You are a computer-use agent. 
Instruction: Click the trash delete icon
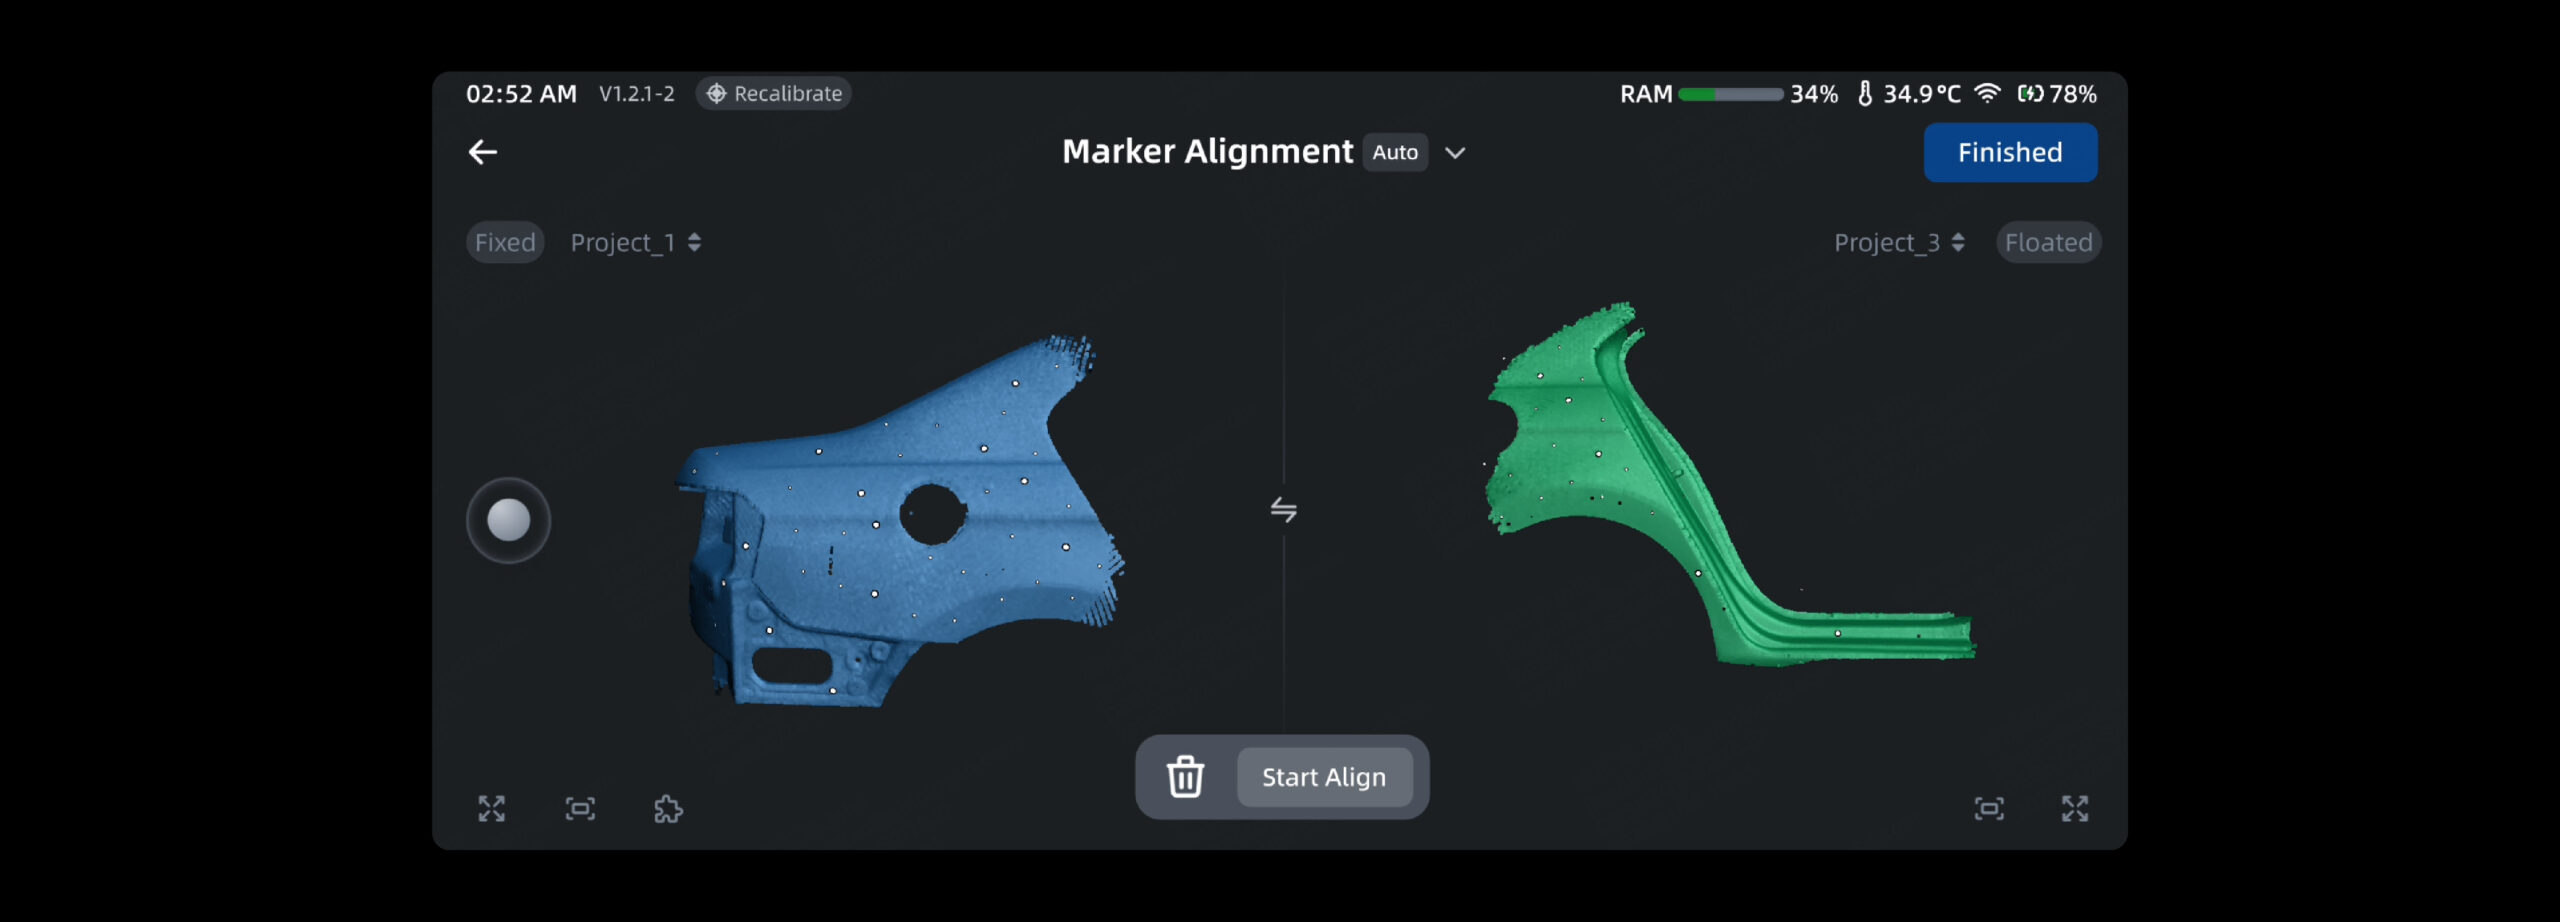pos(1185,777)
